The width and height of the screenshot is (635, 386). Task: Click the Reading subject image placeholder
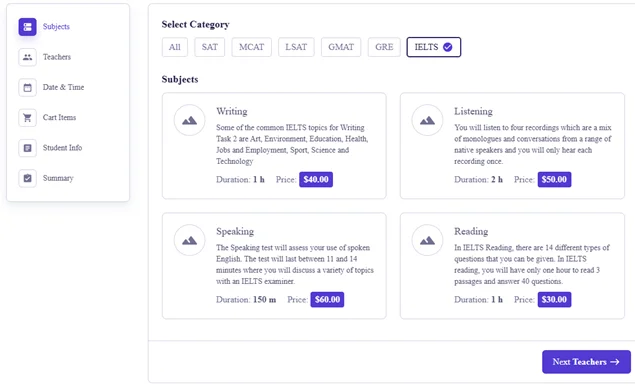click(x=427, y=240)
